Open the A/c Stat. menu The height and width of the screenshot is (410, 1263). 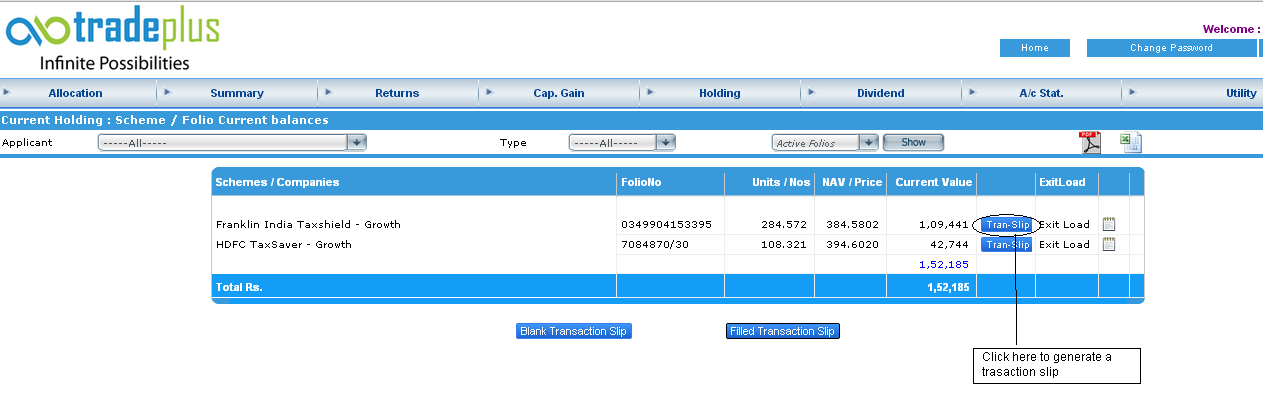pos(1041,93)
